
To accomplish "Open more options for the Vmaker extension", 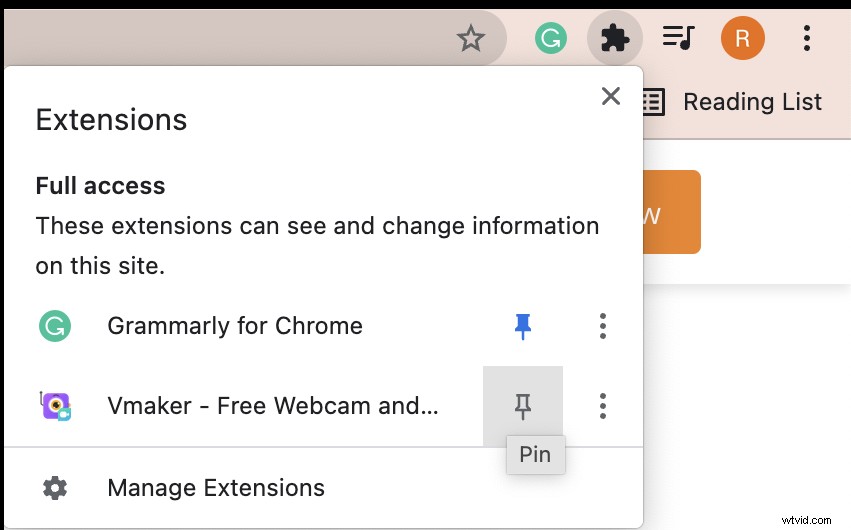I will click(602, 406).
